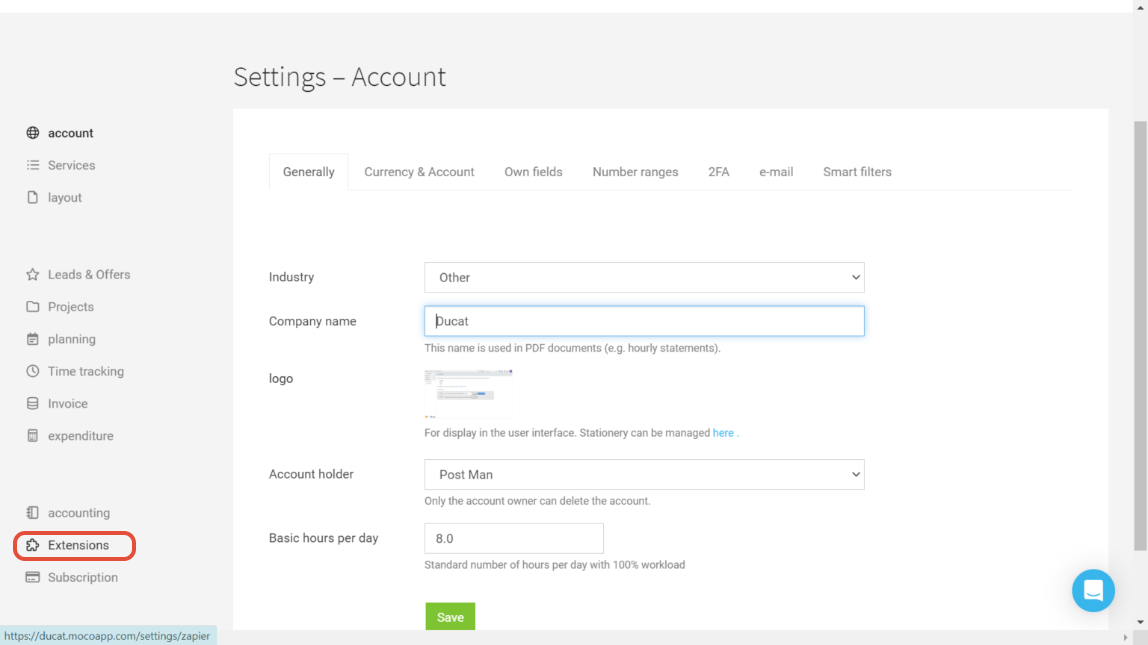This screenshot has width=1148, height=645.
Task: Click the clock icon for Time tracking
Action: 33,371
